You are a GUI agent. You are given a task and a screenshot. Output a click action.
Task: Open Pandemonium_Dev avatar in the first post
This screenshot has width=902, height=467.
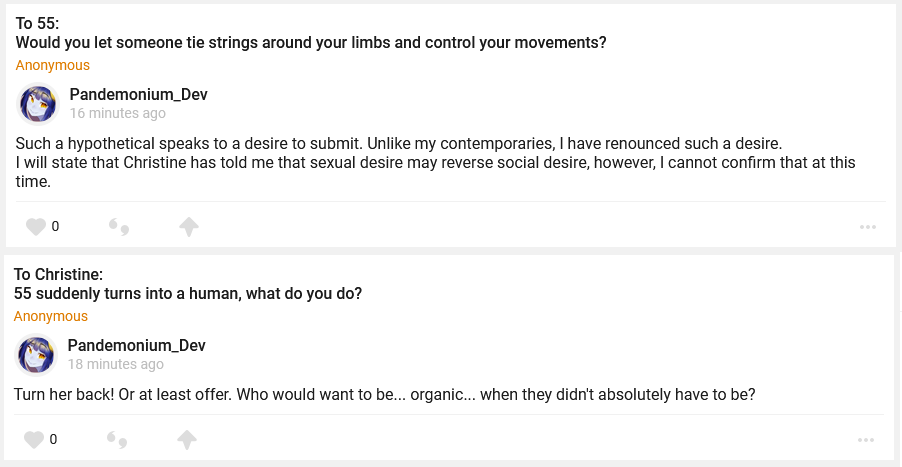pos(38,104)
